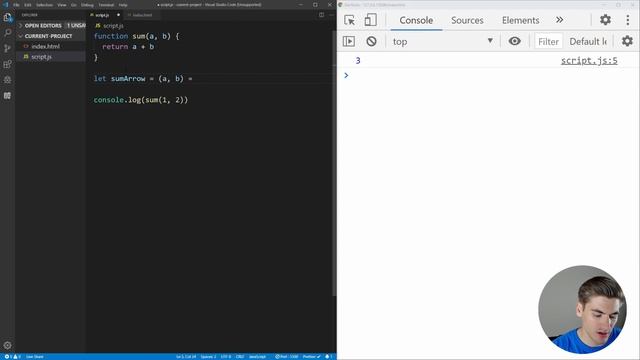Open the Explorer view in activity bar

(x=7, y=17)
